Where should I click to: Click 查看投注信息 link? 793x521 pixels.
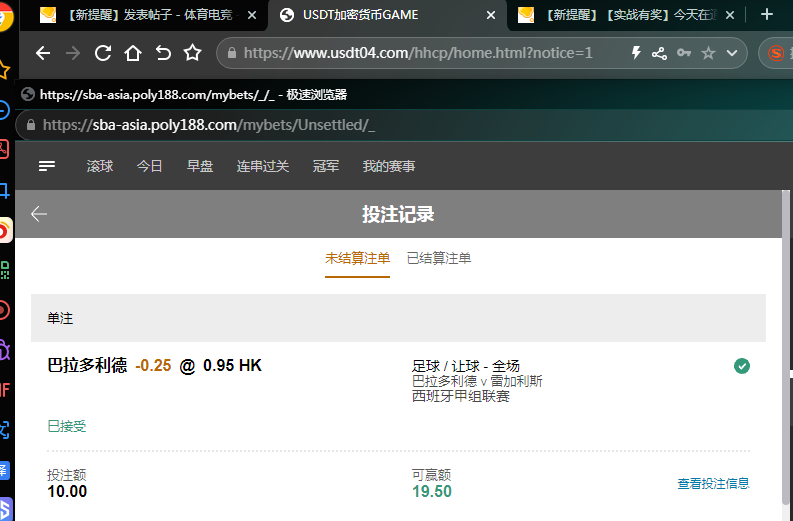click(x=713, y=484)
